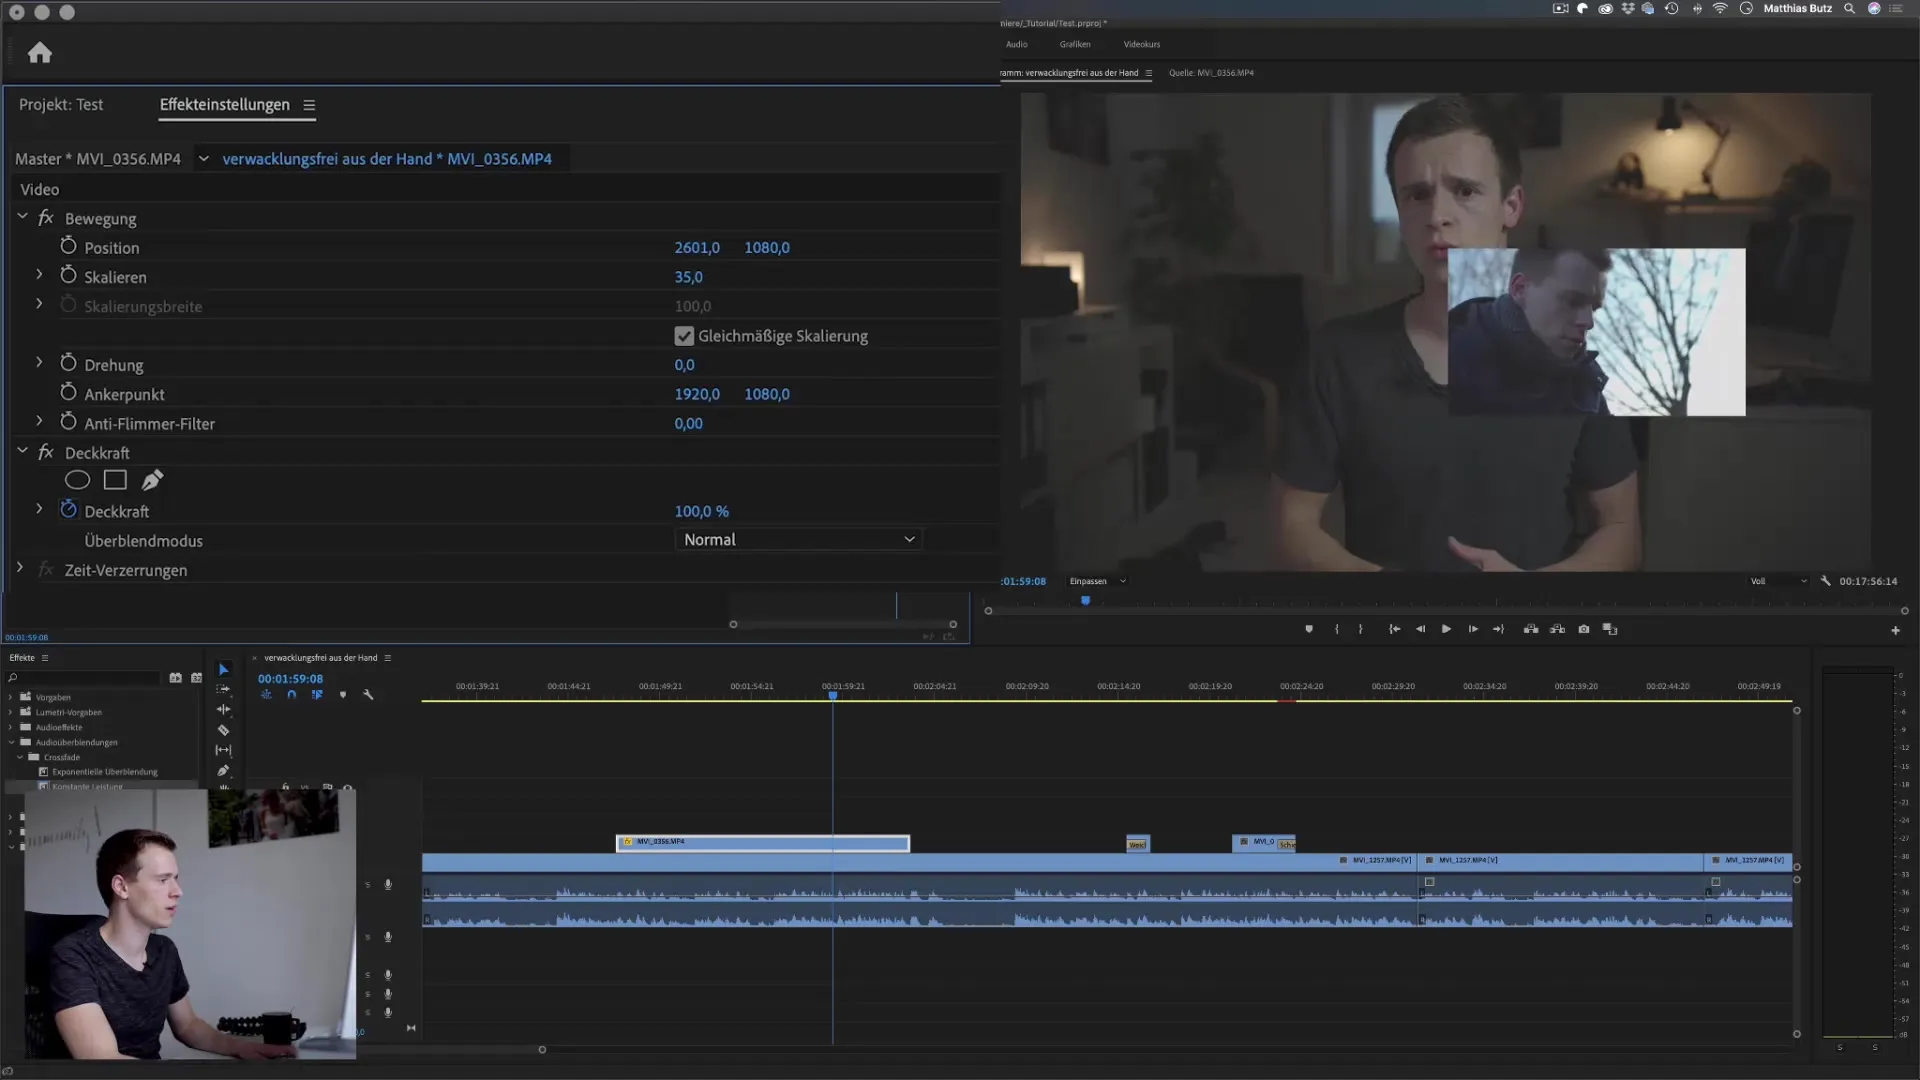Filter effects by 32-bit color icon
This screenshot has height=1080, width=1920.
pos(197,678)
